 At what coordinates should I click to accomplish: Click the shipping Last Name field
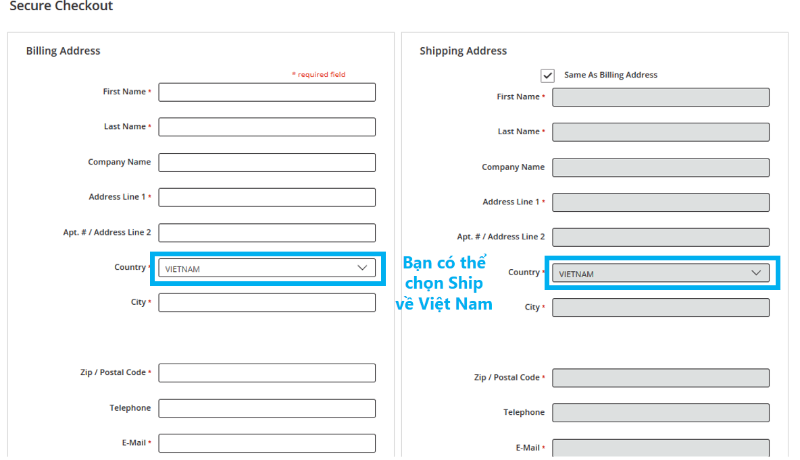[660, 132]
